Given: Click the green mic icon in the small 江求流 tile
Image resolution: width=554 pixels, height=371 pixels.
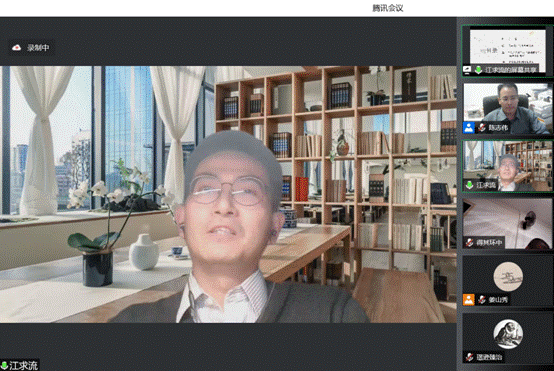Looking at the screenshot, I should pos(470,185).
